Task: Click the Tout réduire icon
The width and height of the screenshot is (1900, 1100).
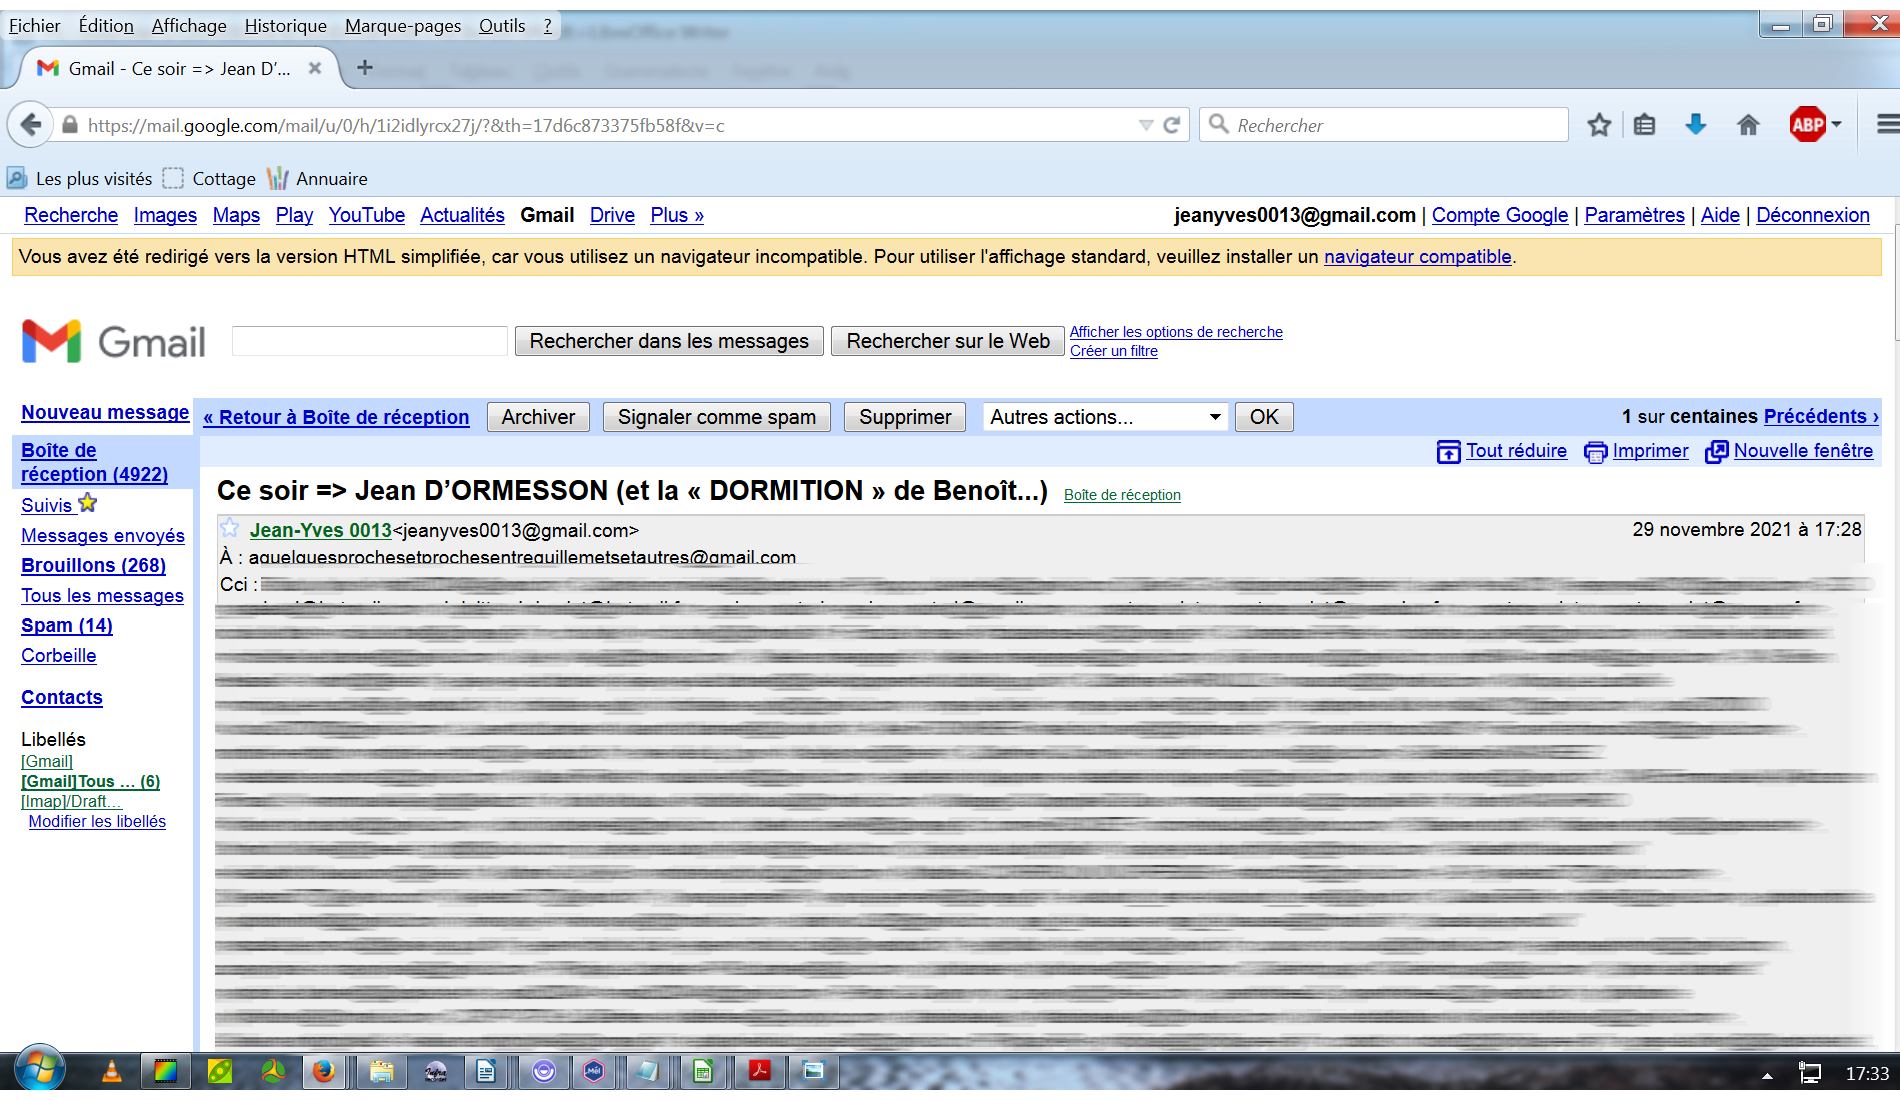Action: coord(1448,452)
